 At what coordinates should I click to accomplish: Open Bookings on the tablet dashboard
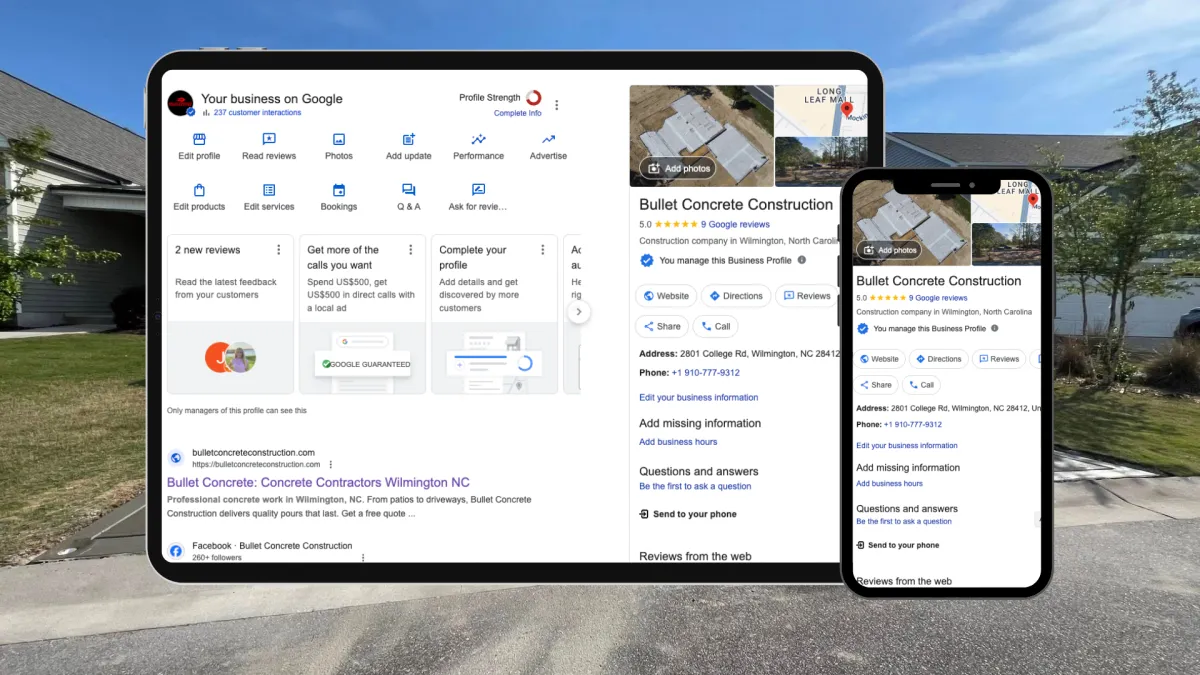pyautogui.click(x=339, y=197)
